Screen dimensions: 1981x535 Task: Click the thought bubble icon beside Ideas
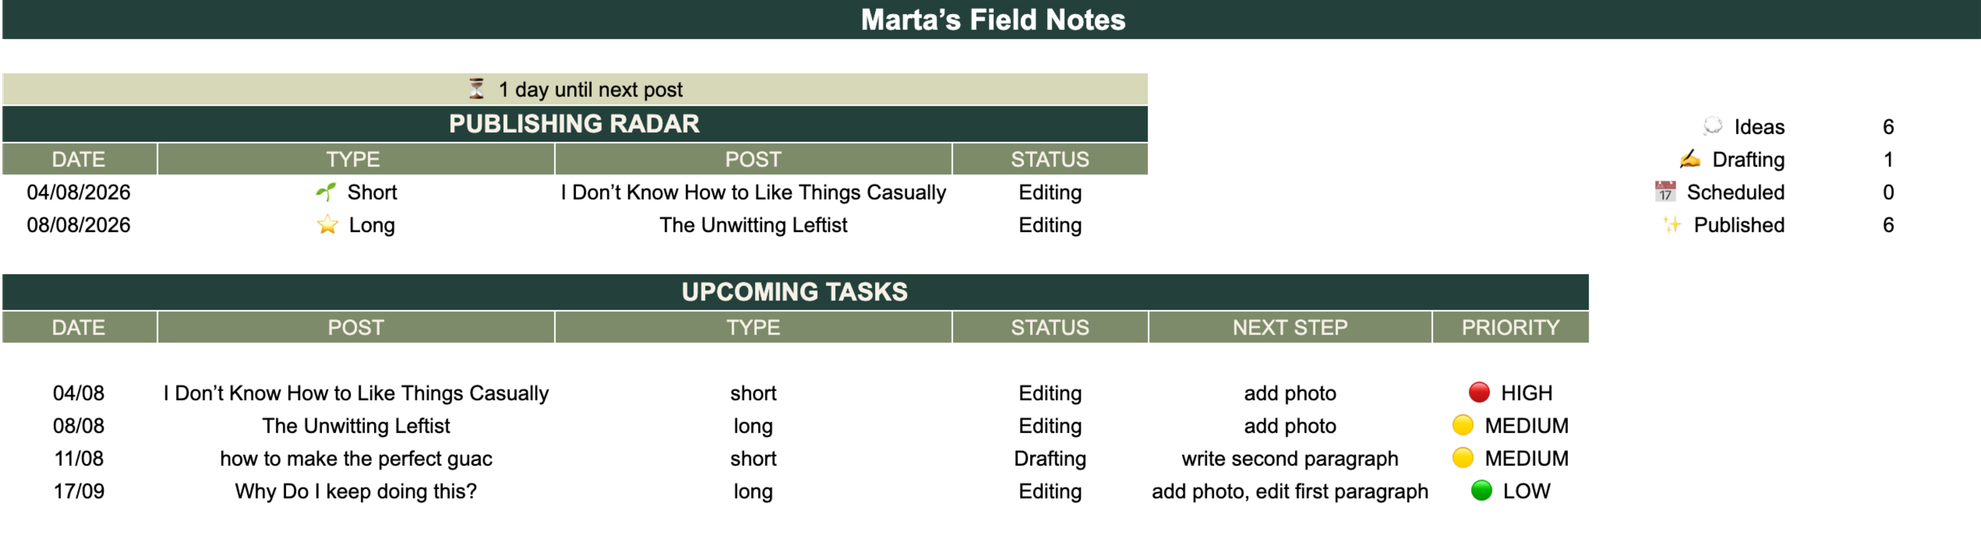point(1713,126)
